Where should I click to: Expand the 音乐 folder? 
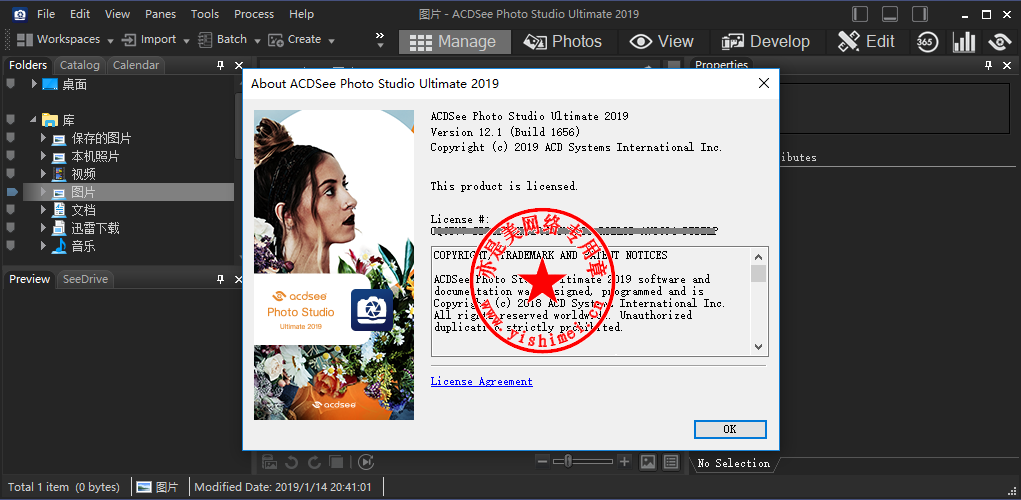click(x=43, y=246)
